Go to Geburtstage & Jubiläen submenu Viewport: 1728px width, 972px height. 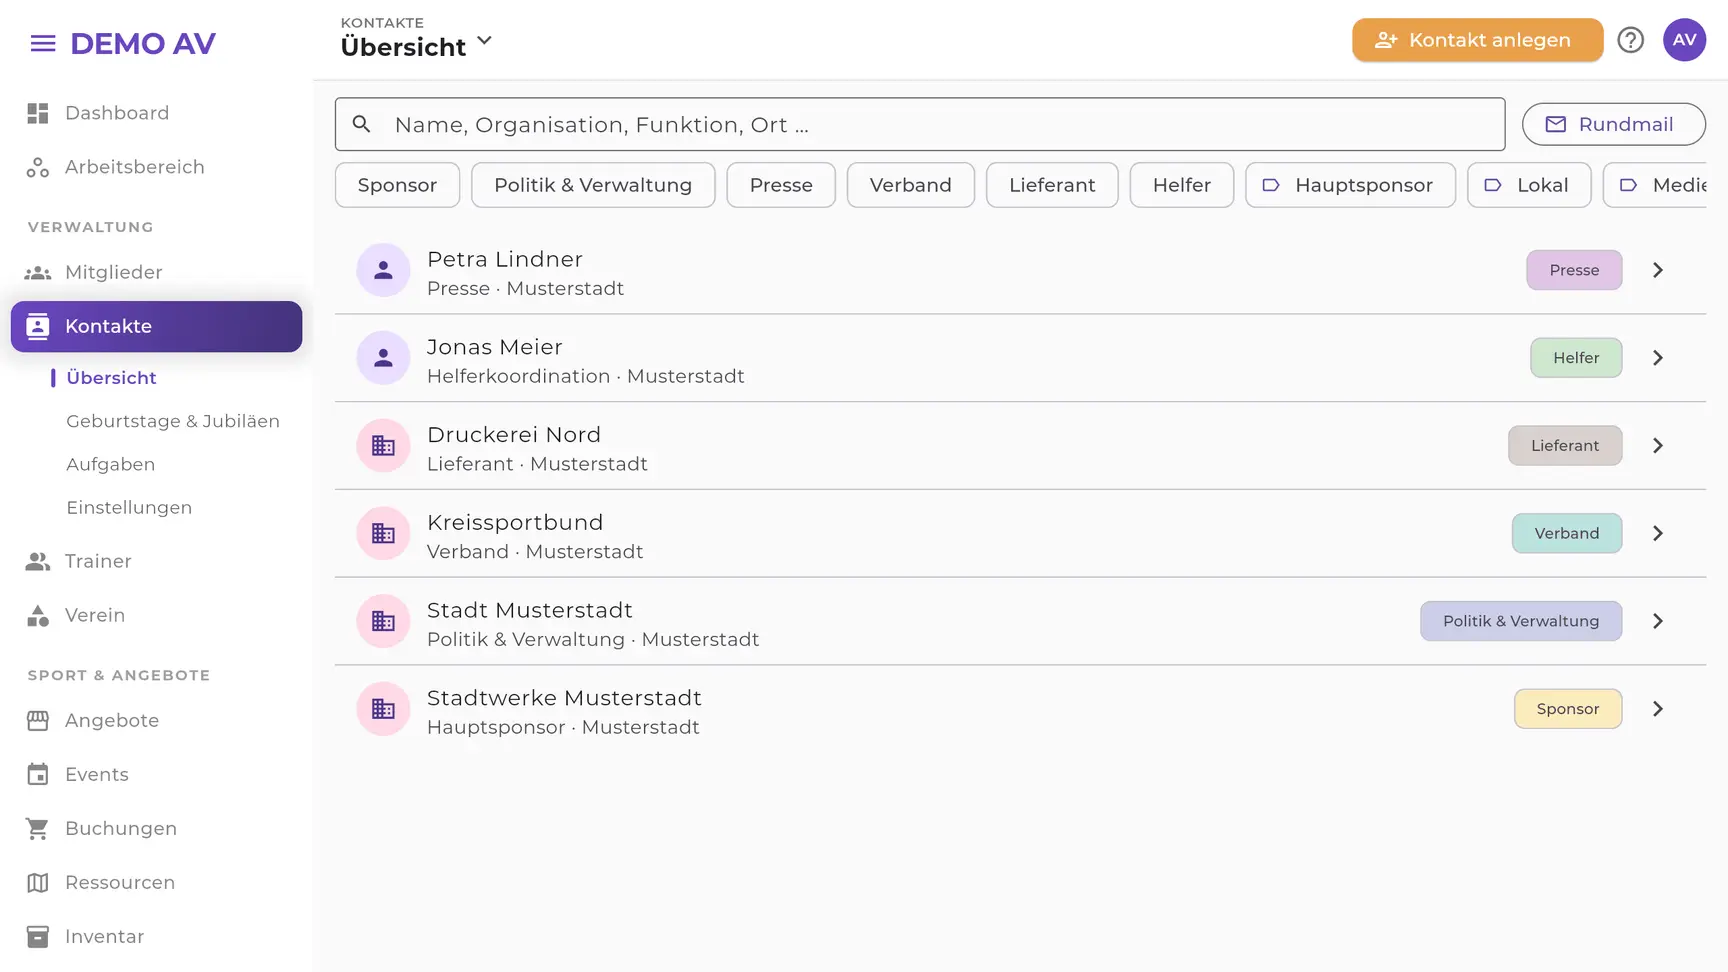coord(173,421)
